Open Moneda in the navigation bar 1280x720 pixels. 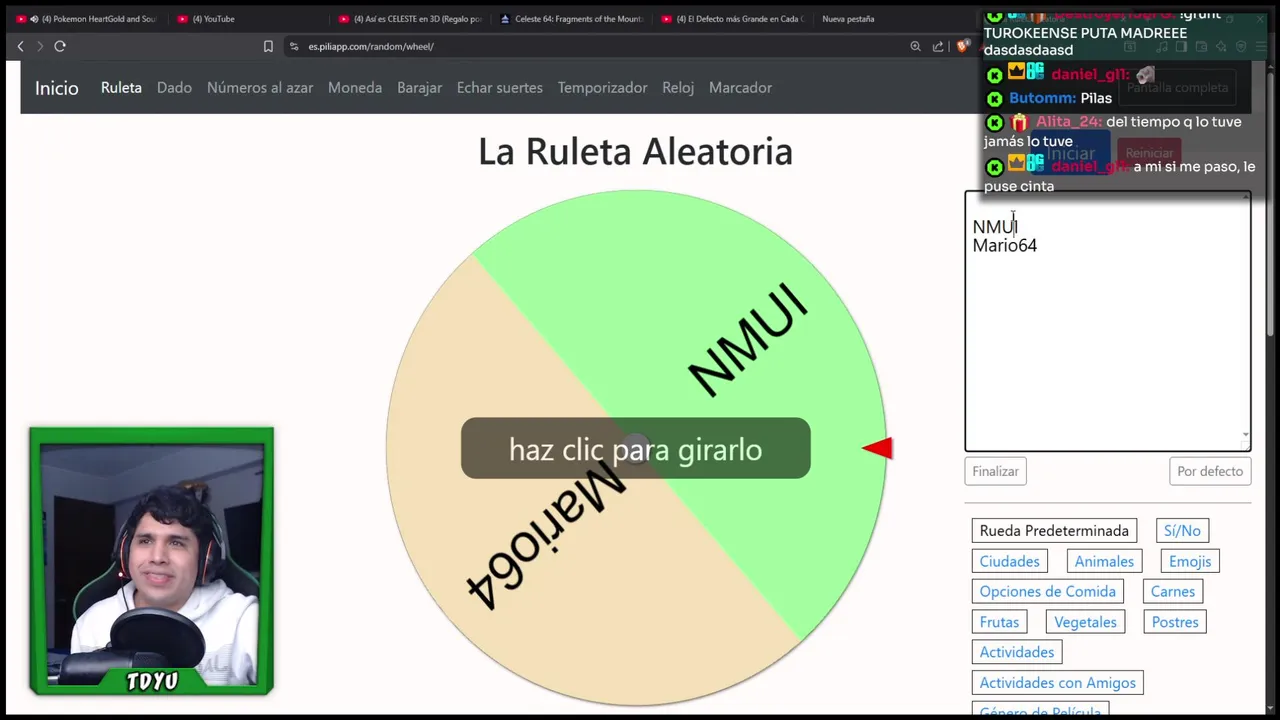[355, 88]
